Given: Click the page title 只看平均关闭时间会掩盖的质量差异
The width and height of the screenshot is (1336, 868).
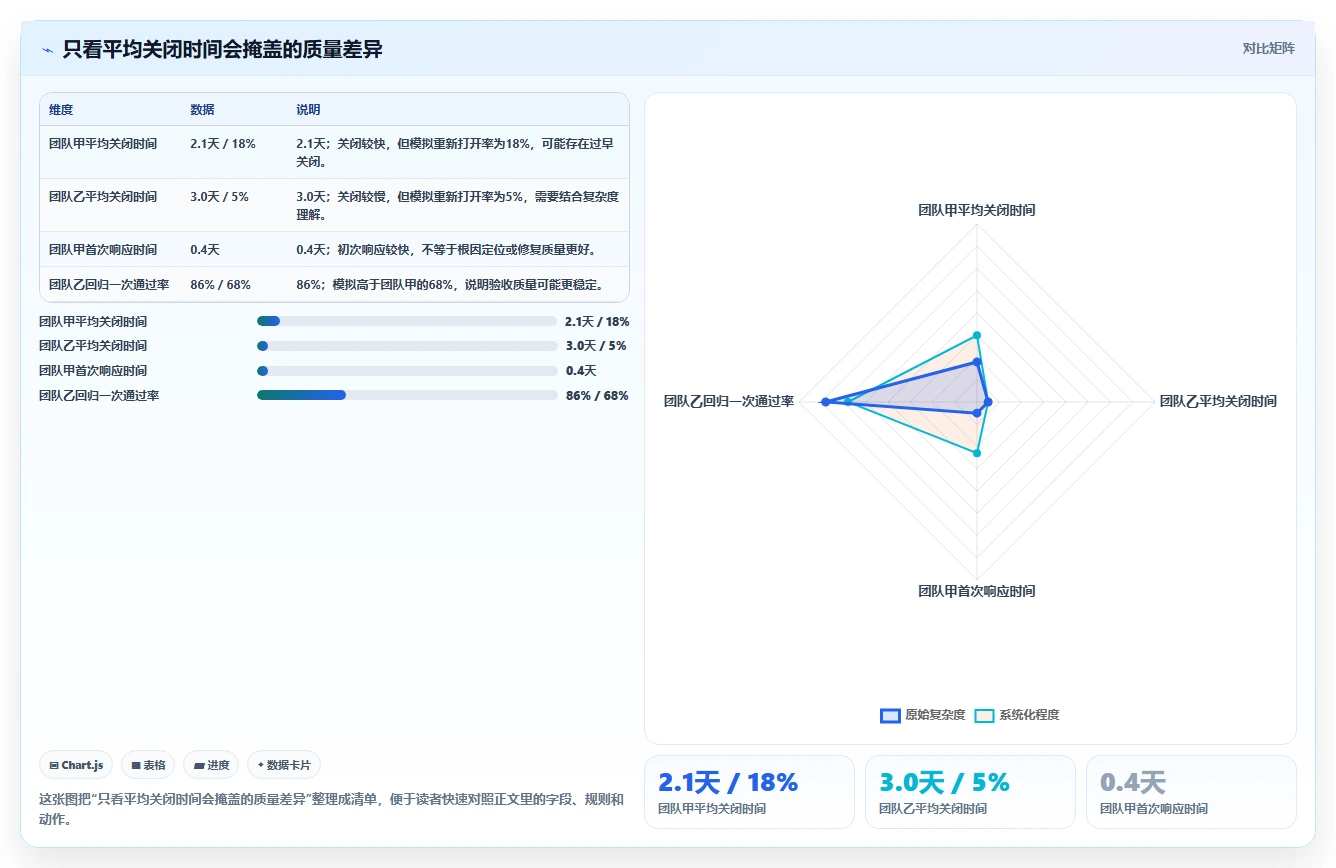Looking at the screenshot, I should point(222,49).
